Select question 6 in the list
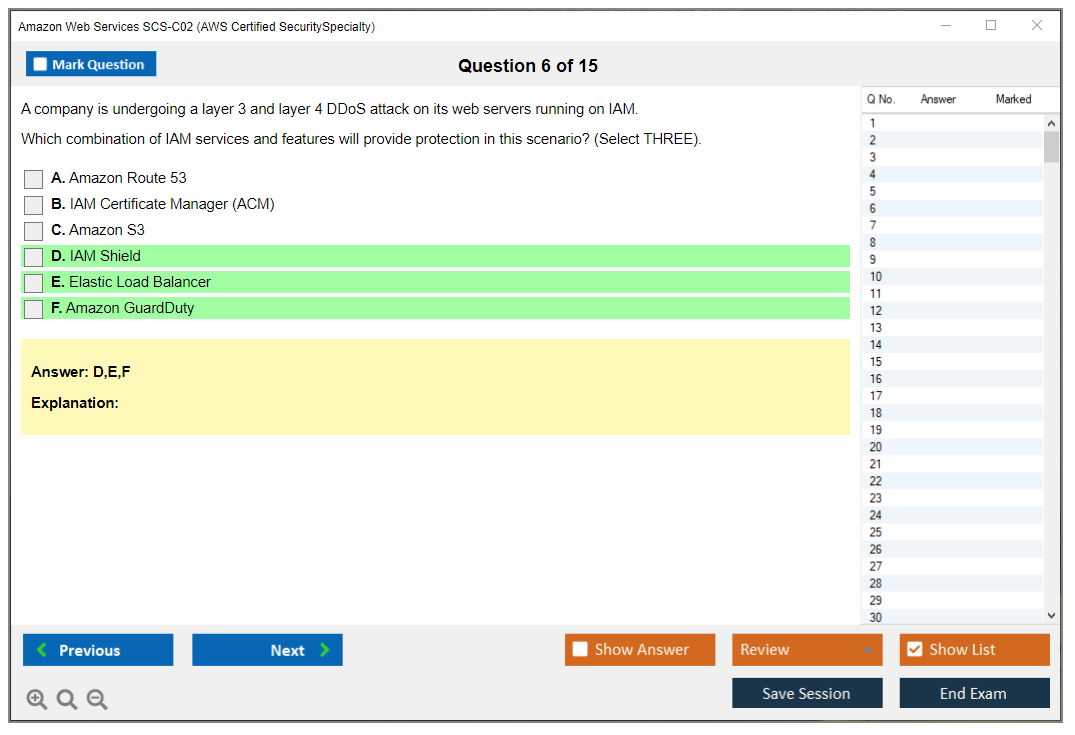This screenshot has width=1075, height=735. [873, 208]
